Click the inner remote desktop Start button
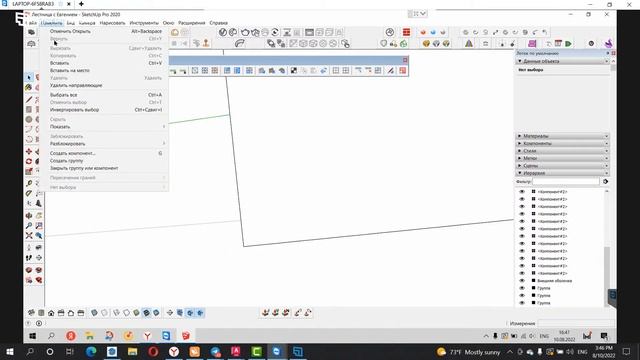 [32, 336]
